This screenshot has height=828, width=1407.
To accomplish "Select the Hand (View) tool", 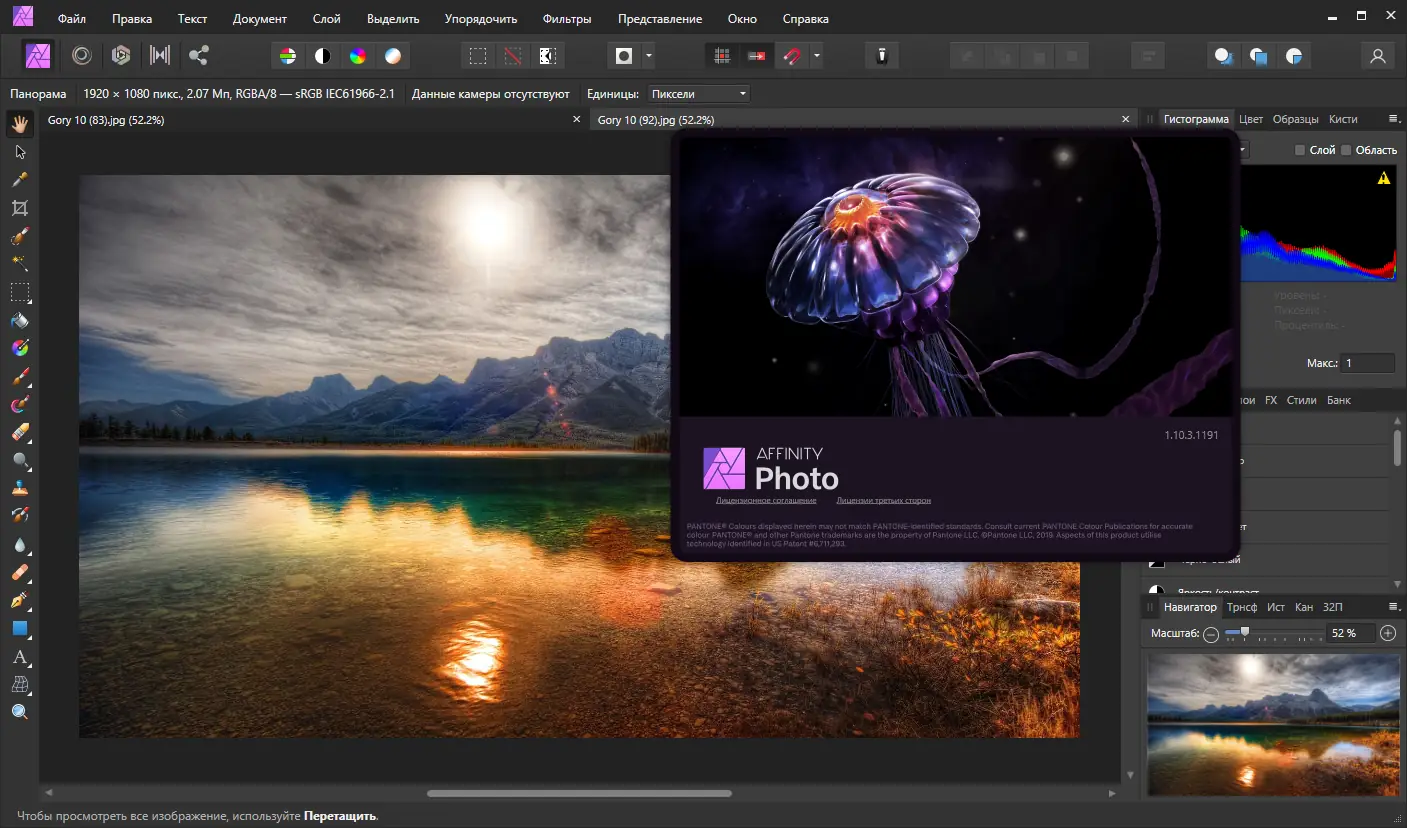I will coord(19,123).
